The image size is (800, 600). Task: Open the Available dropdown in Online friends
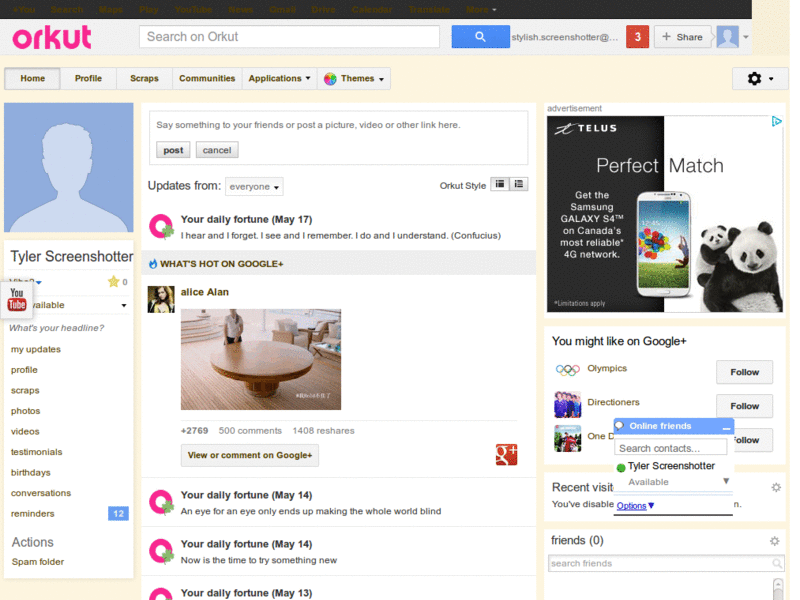726,481
